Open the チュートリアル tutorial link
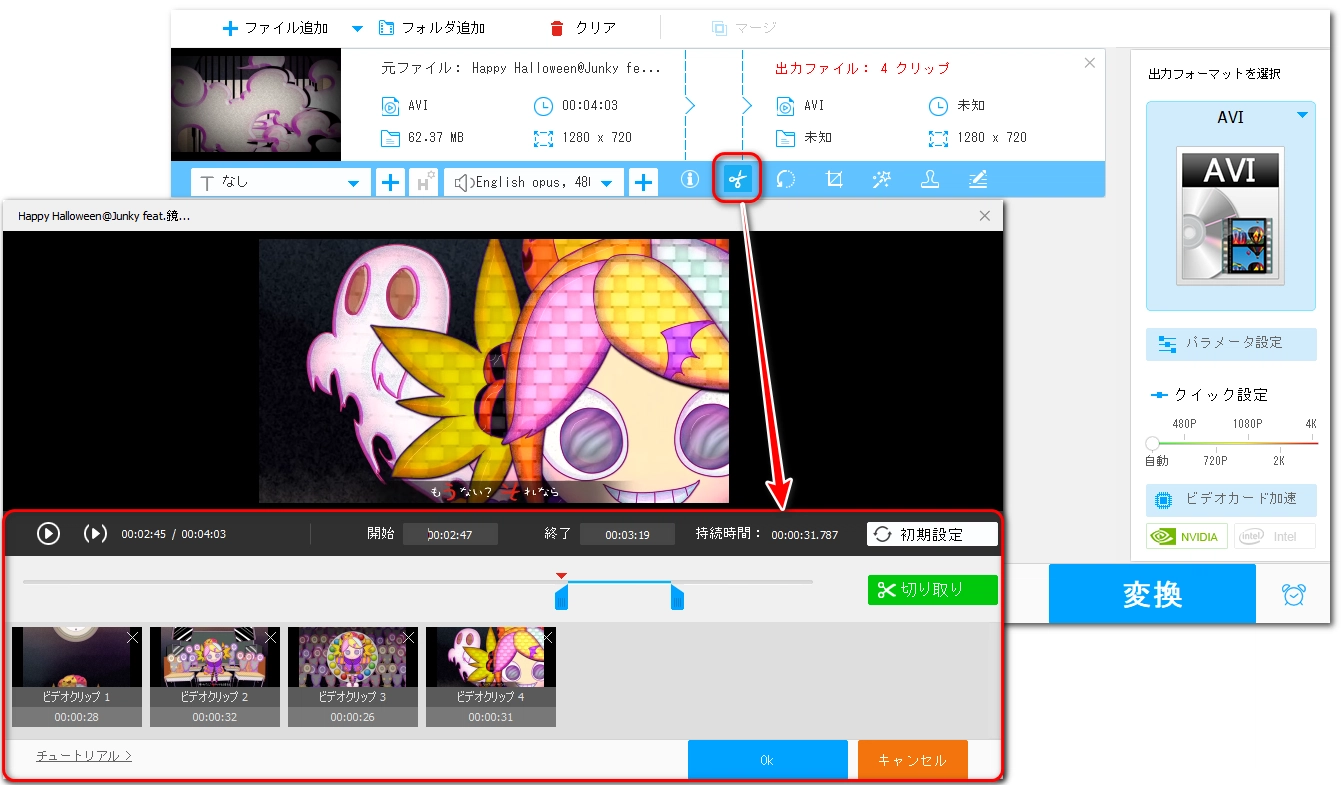Screen dimensions: 1341x785 coord(84,756)
